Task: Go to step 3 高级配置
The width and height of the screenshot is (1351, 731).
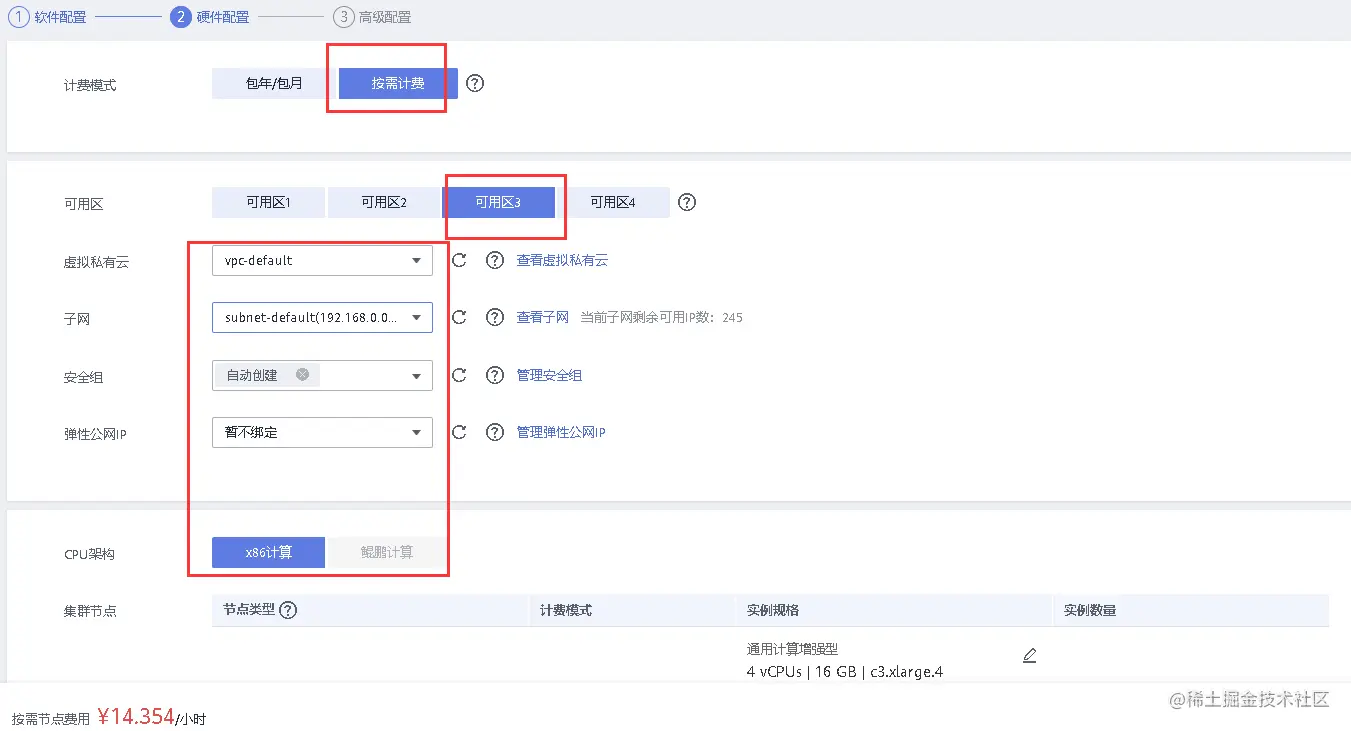Action: click(x=372, y=17)
